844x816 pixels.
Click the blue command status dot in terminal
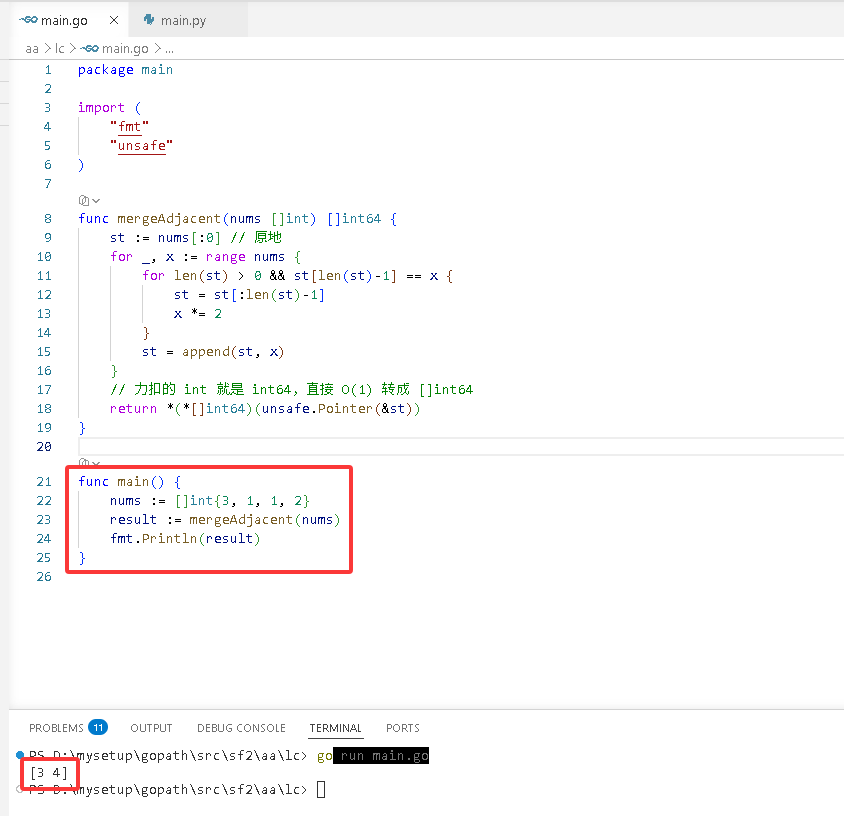pyautogui.click(x=20, y=754)
